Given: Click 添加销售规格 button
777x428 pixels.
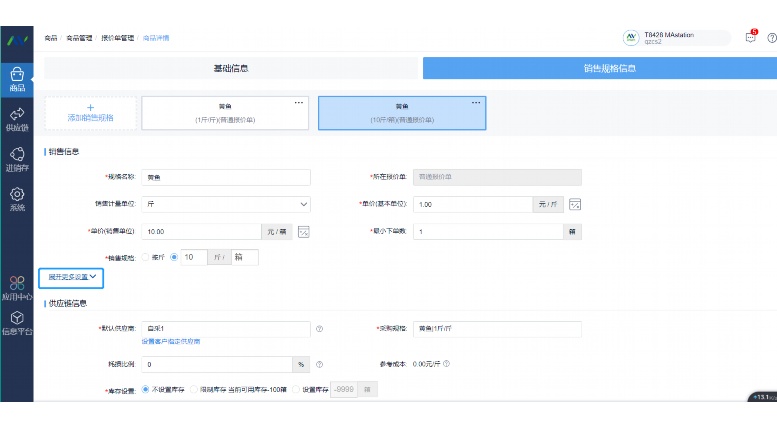Looking at the screenshot, I should click(90, 113).
